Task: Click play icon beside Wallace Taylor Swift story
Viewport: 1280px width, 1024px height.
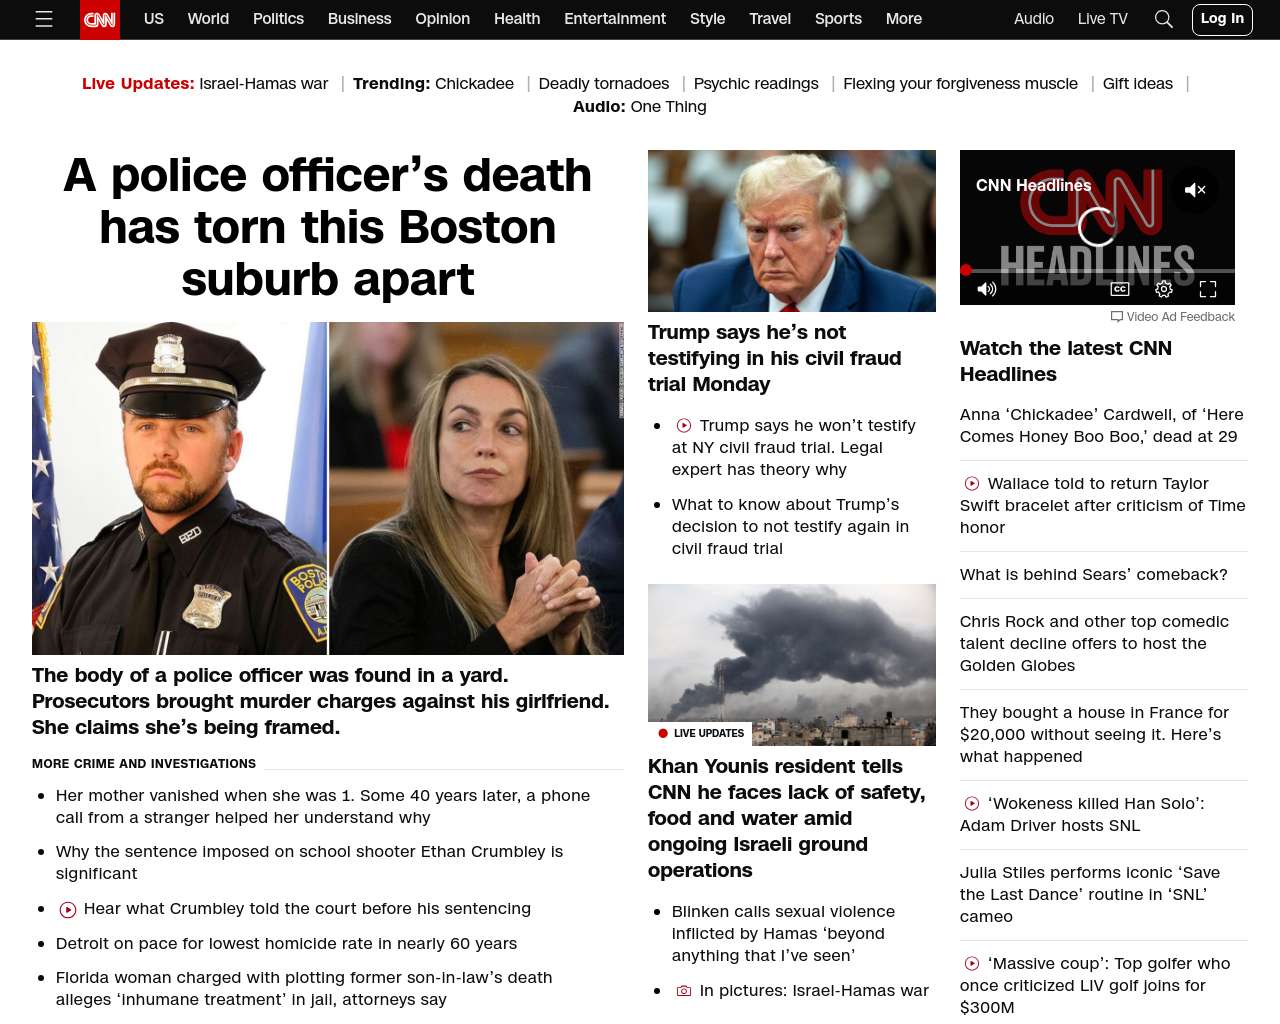Action: pyautogui.click(x=972, y=484)
